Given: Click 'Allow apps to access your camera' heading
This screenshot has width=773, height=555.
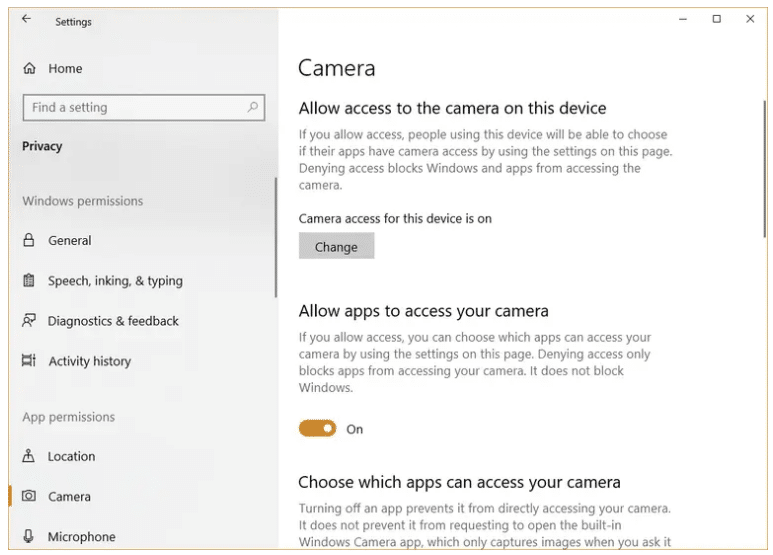Looking at the screenshot, I should [x=423, y=311].
